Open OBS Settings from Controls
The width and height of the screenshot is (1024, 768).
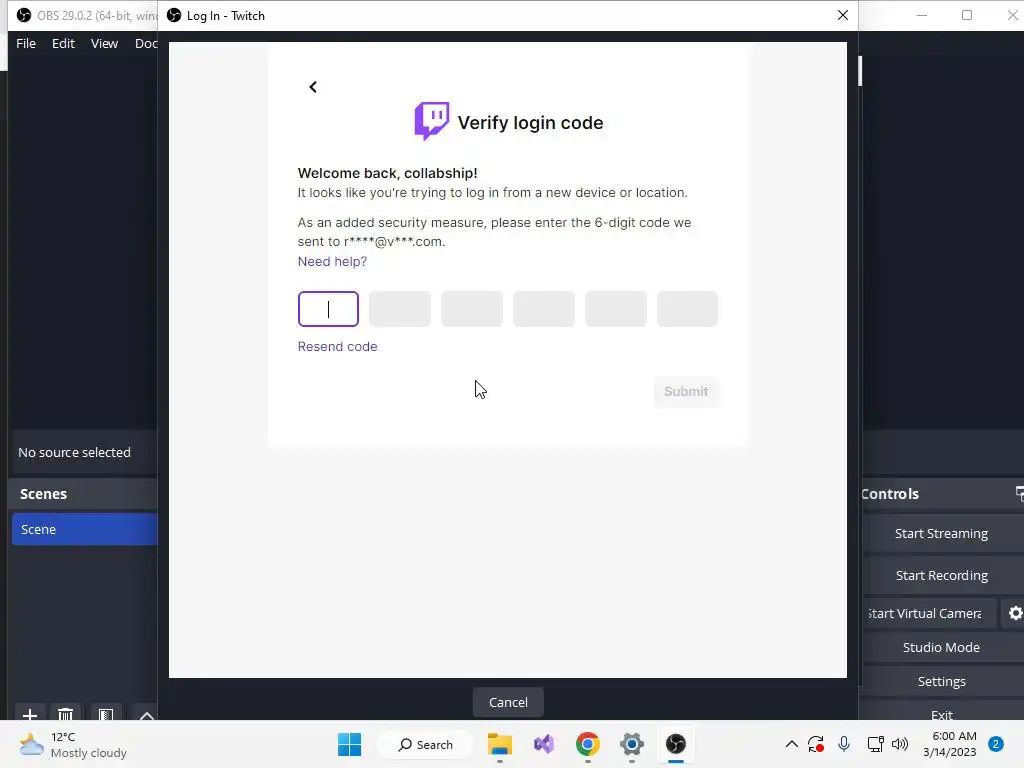click(x=941, y=681)
